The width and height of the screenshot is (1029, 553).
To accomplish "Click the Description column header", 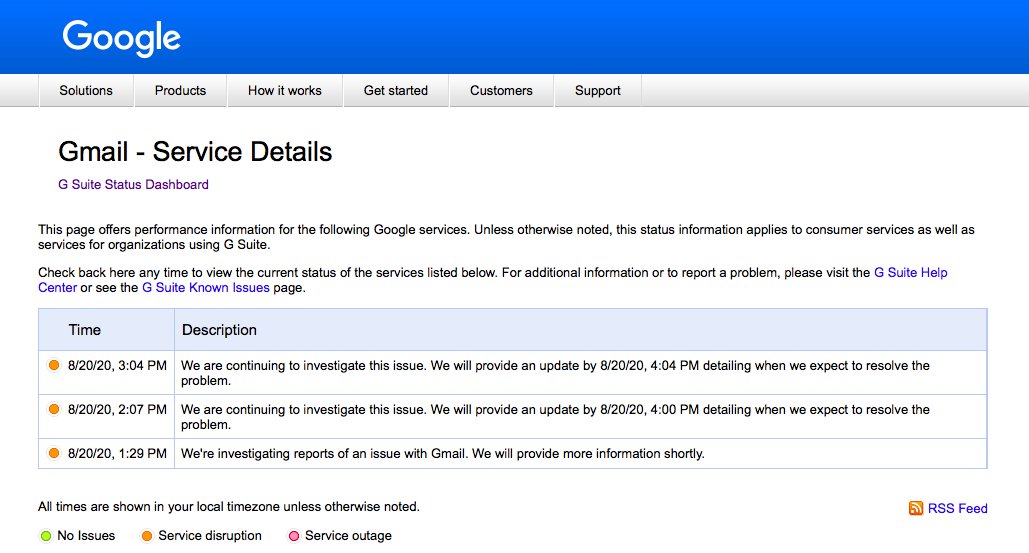I will pyautogui.click(x=219, y=330).
